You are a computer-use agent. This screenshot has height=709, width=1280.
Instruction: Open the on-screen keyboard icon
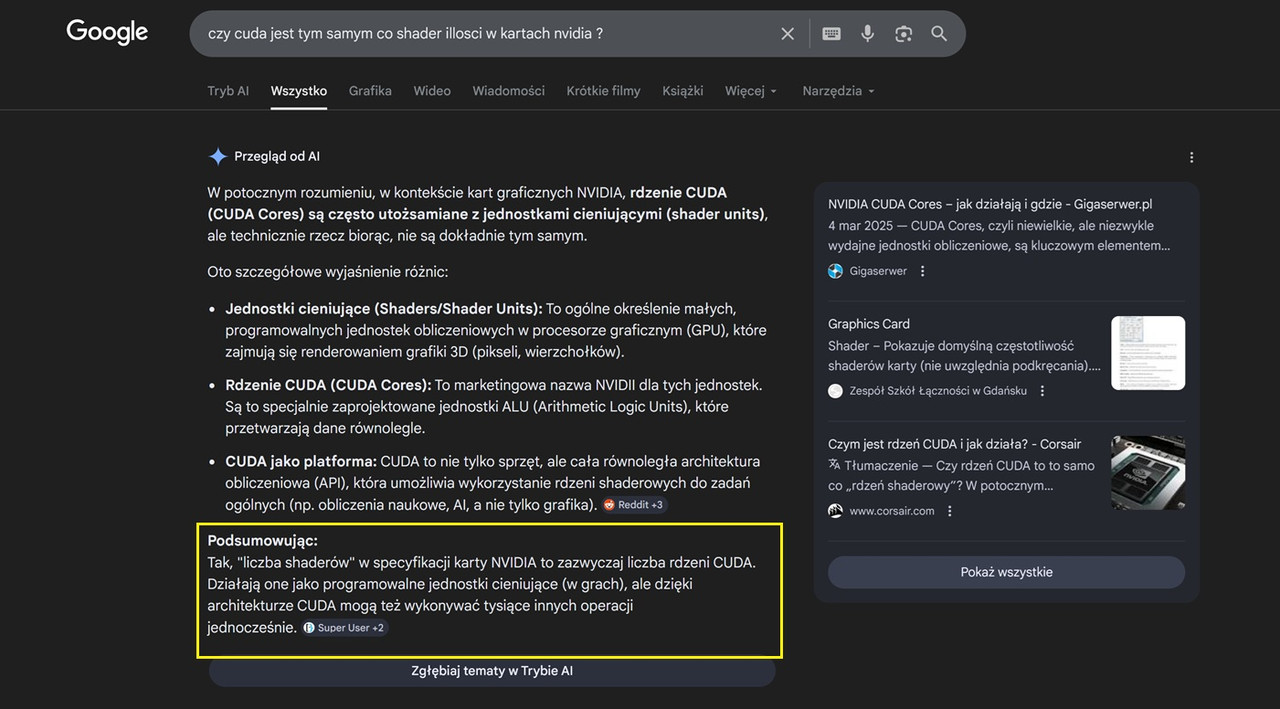[x=831, y=34]
